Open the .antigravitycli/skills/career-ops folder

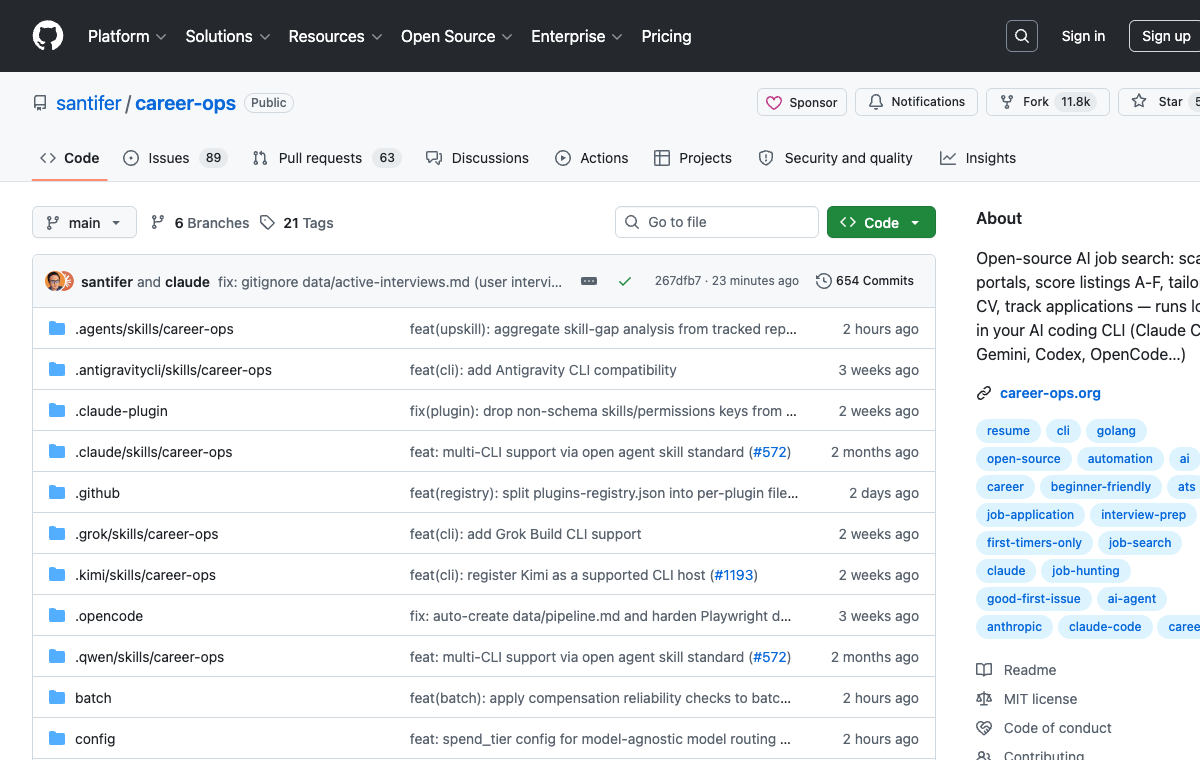[x=173, y=370]
